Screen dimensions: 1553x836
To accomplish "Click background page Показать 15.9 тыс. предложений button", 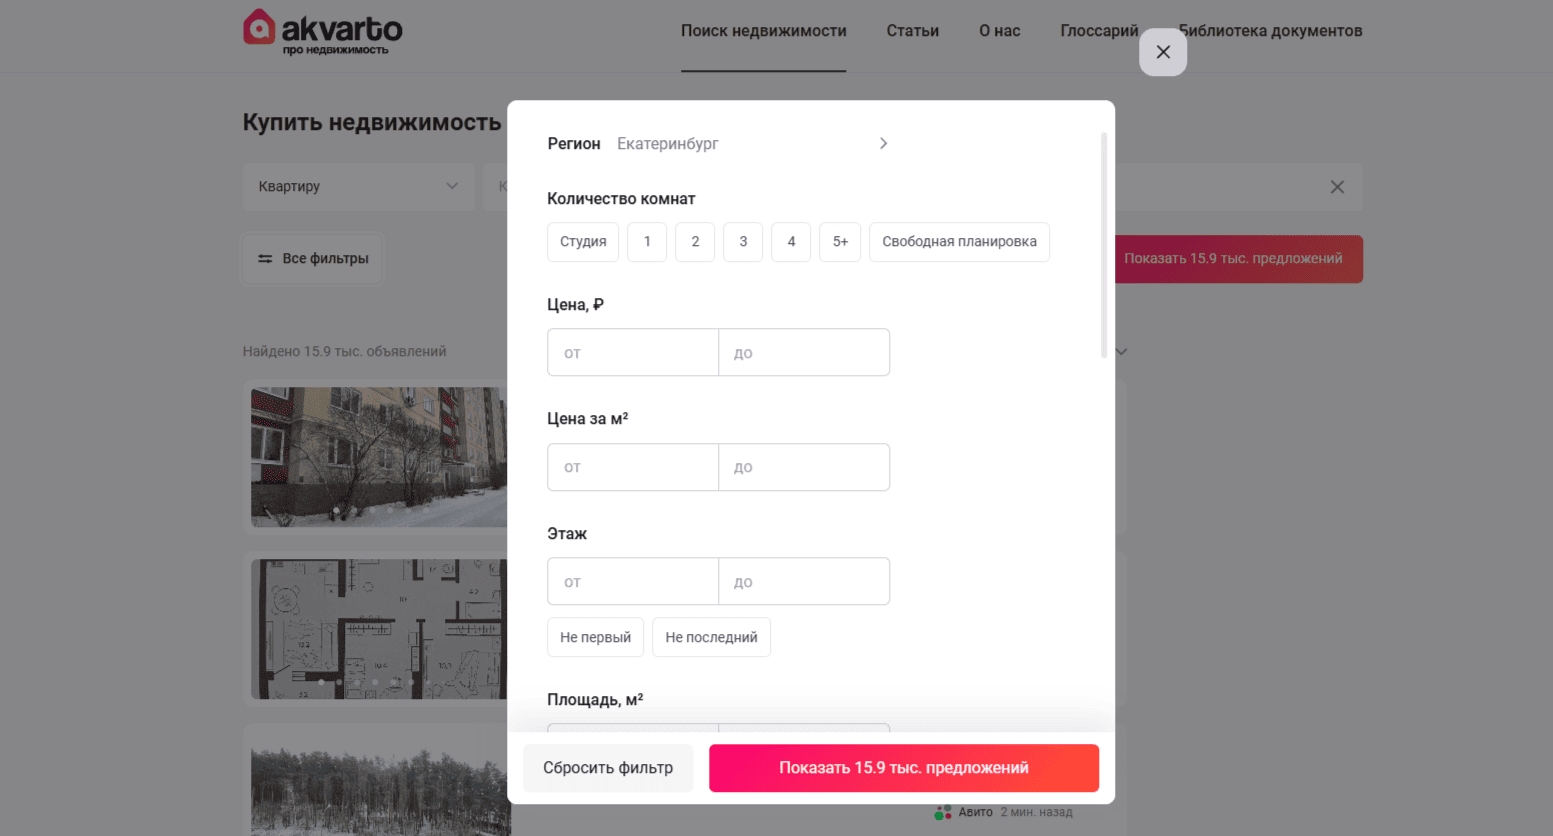I will pyautogui.click(x=1239, y=259).
